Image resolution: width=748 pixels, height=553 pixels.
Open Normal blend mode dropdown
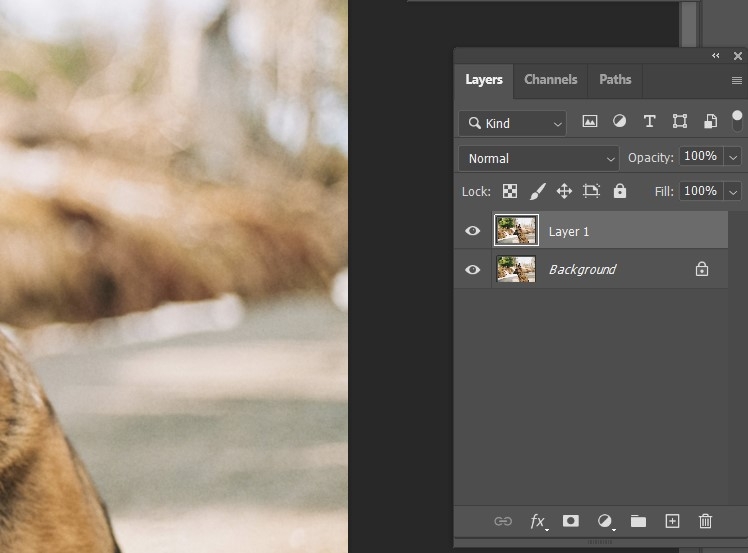tap(539, 158)
